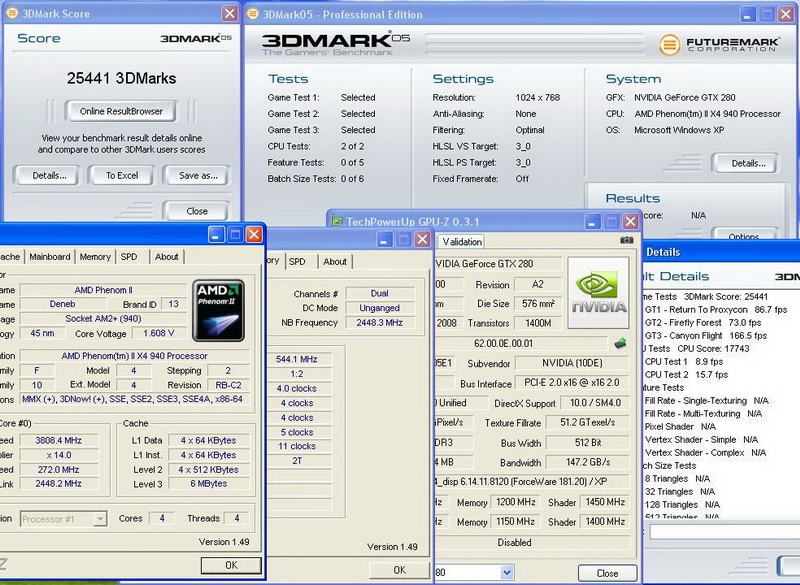Screen dimensions: 800x585
Task: Switch to the Mainboard tab in CPU-Z
Action: coord(49,257)
